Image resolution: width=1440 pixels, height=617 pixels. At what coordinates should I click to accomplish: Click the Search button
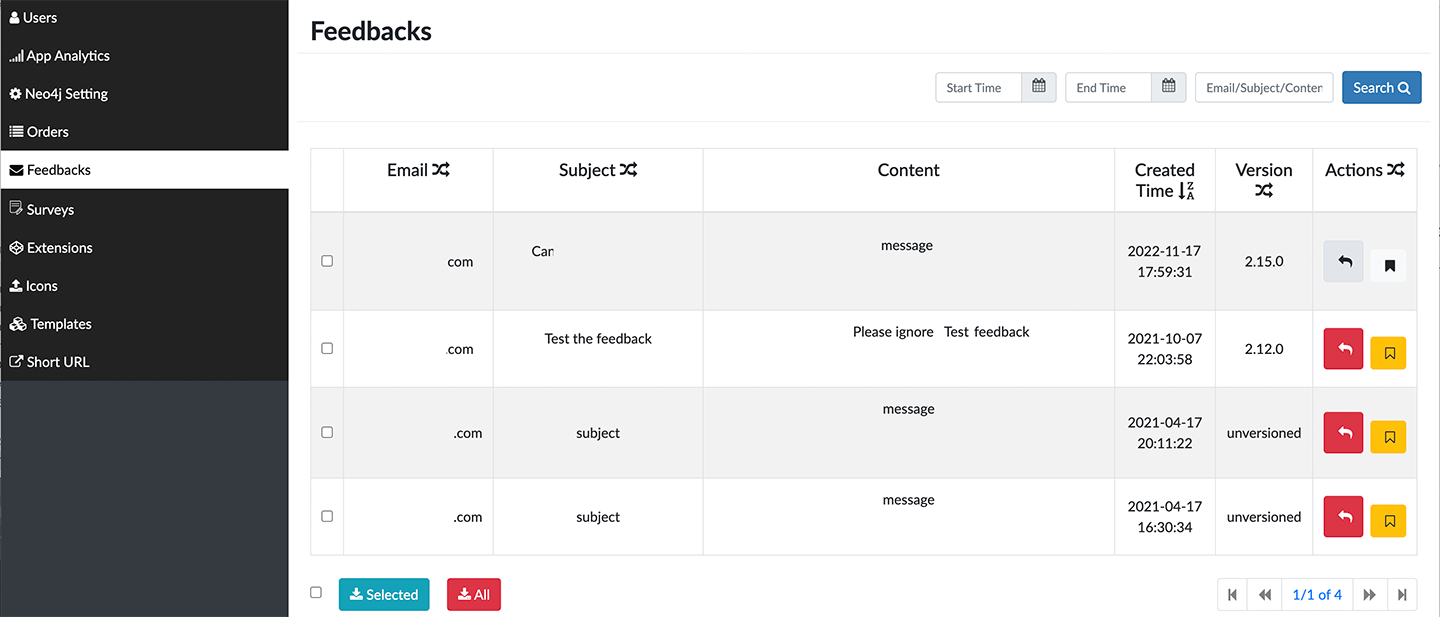[1381, 87]
